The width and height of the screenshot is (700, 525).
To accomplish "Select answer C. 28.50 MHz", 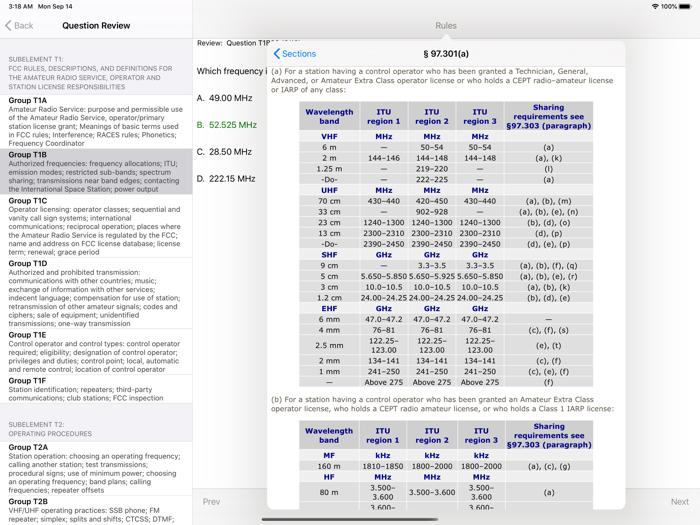I will coord(225,152).
